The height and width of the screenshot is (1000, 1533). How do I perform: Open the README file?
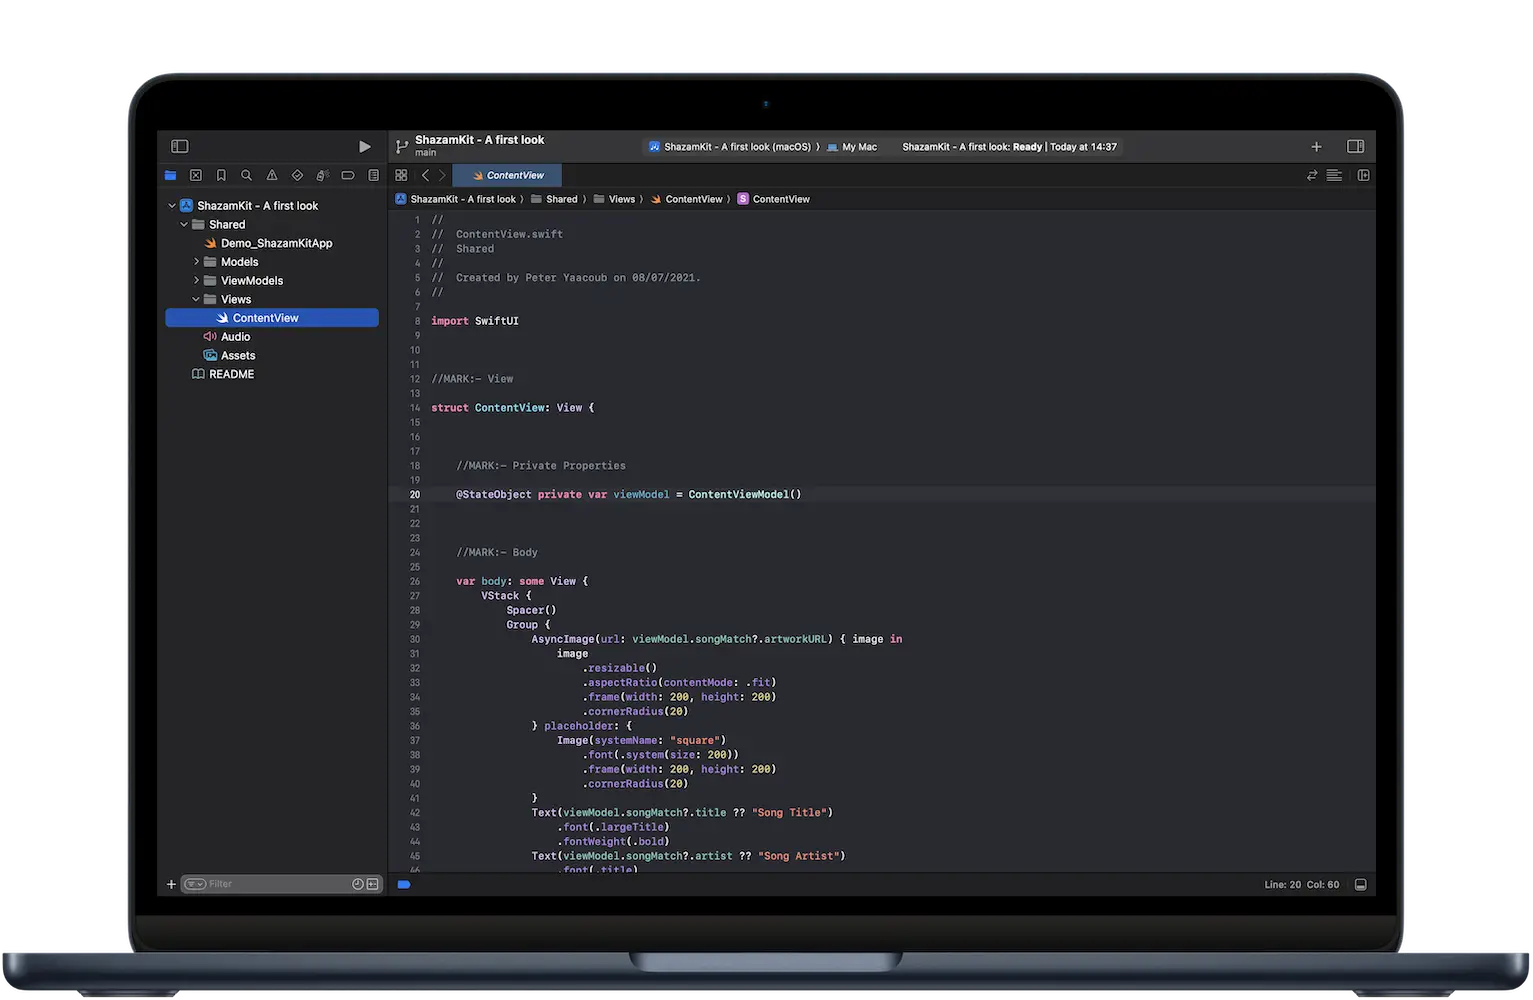tap(231, 374)
